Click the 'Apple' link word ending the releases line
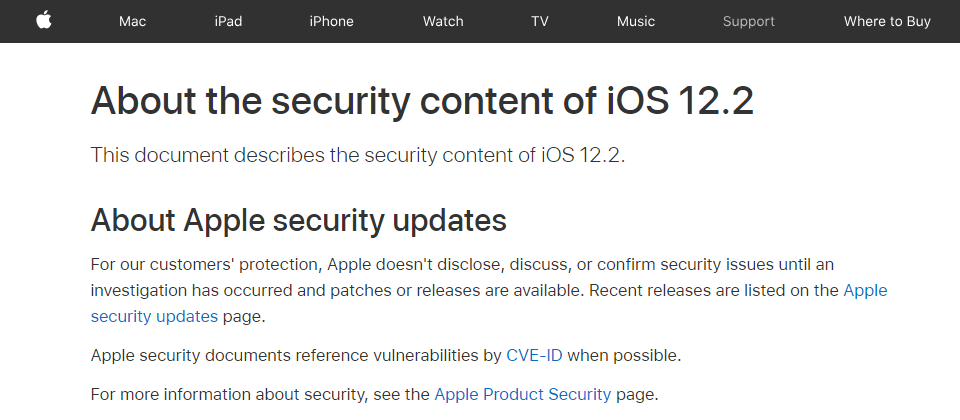Image resolution: width=960 pixels, height=420 pixels. tap(865, 290)
